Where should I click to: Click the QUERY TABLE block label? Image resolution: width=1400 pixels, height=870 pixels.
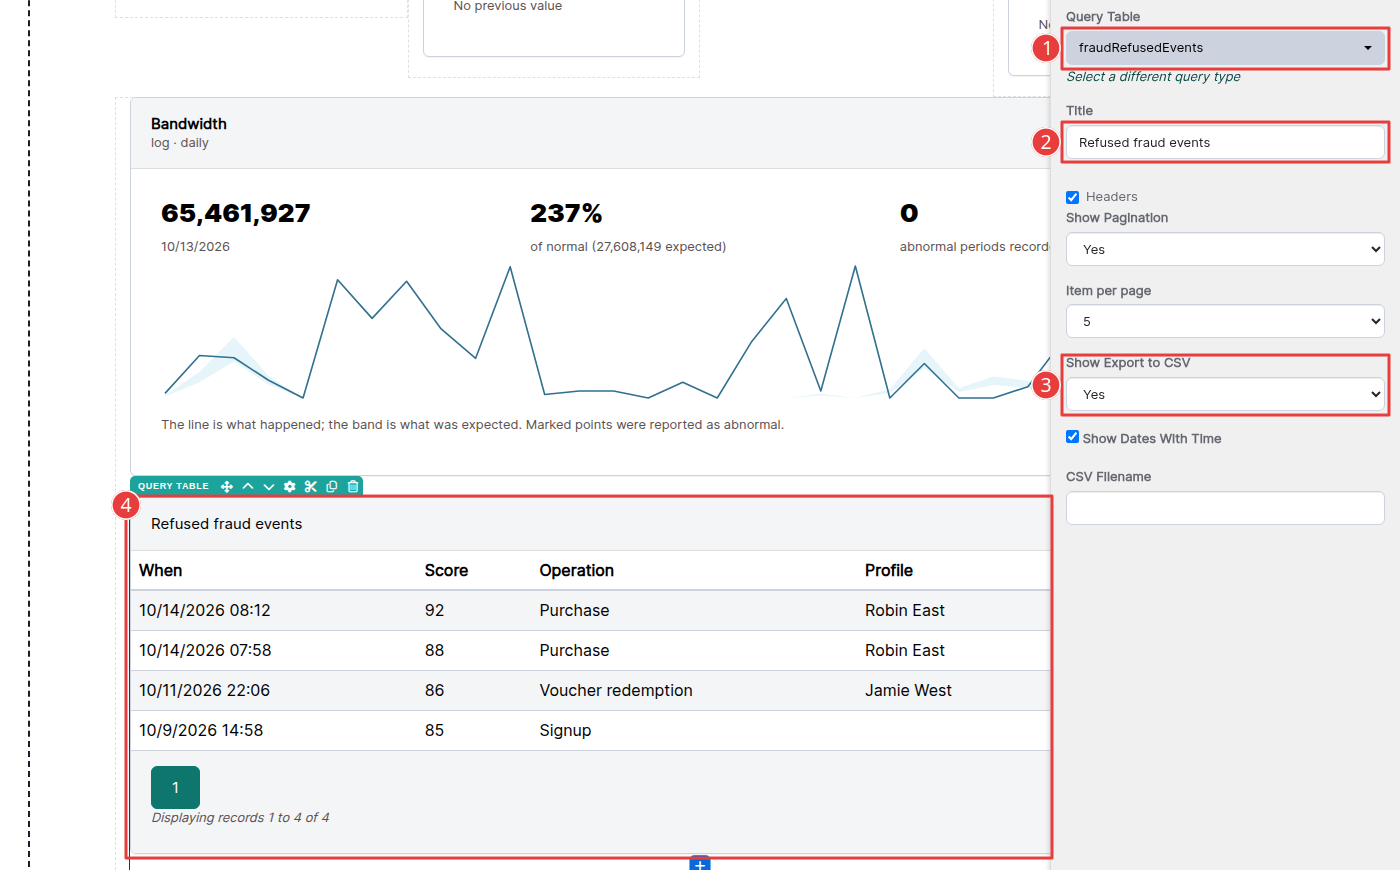pyautogui.click(x=173, y=486)
